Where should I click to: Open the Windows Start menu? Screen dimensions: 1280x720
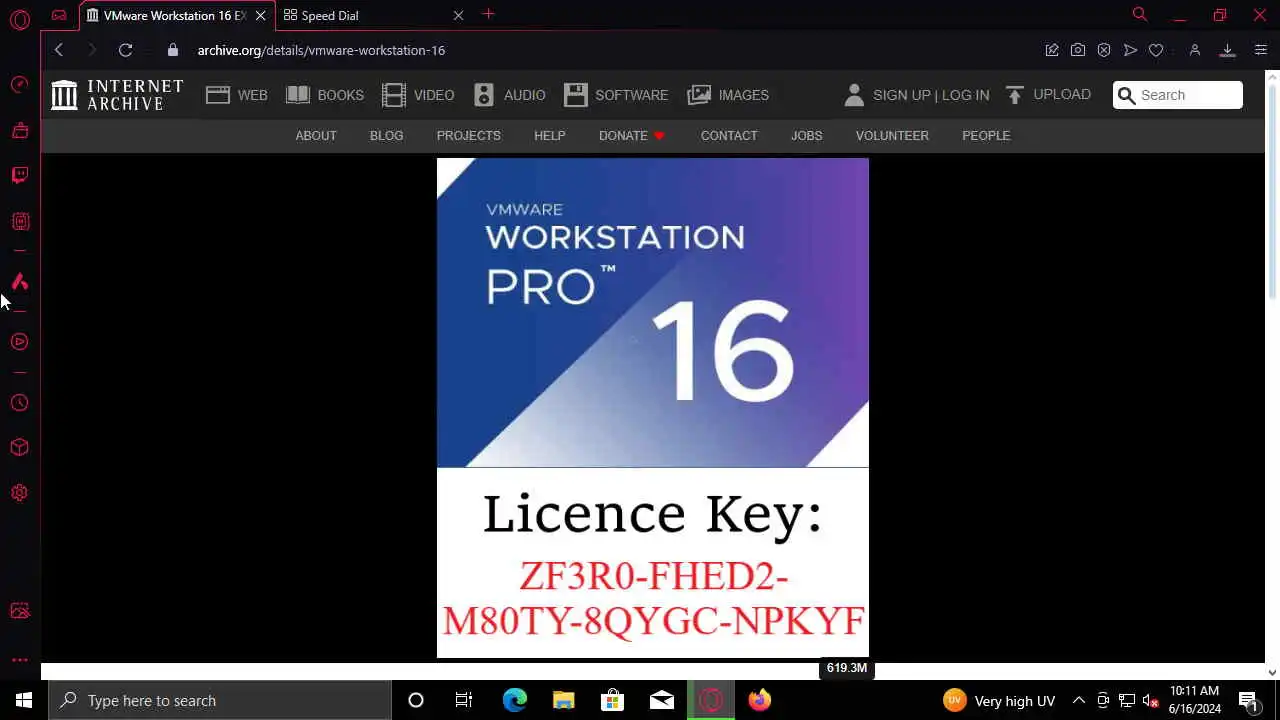coord(24,700)
